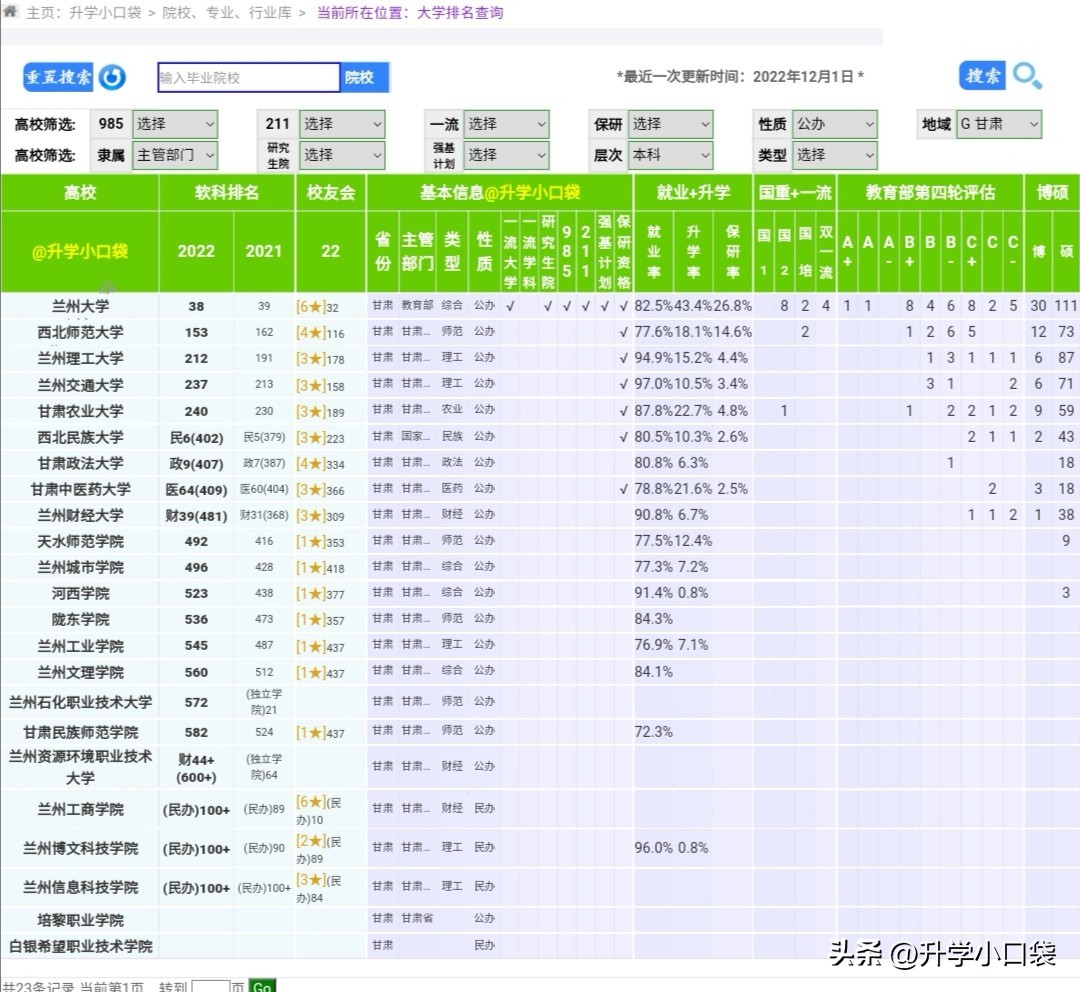Open the 一流 selection dropdown

point(507,122)
